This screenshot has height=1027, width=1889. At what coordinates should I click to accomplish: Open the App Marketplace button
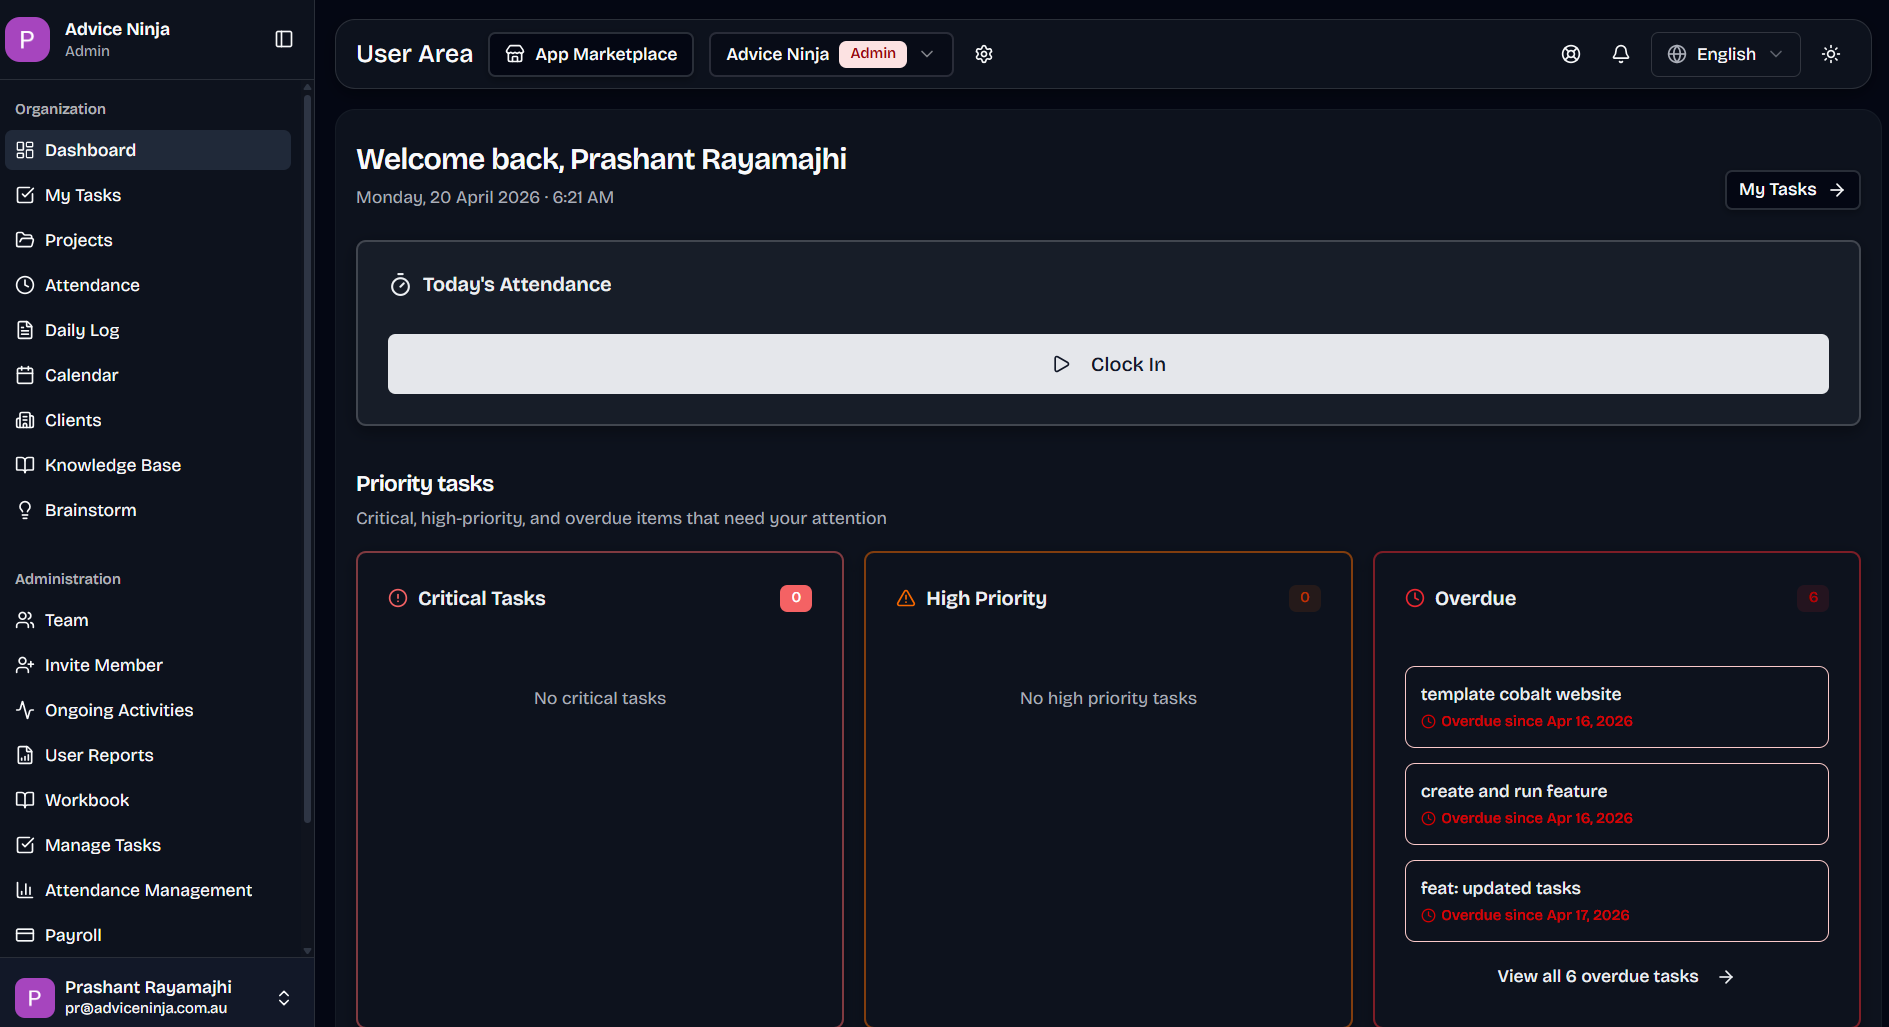[591, 54]
